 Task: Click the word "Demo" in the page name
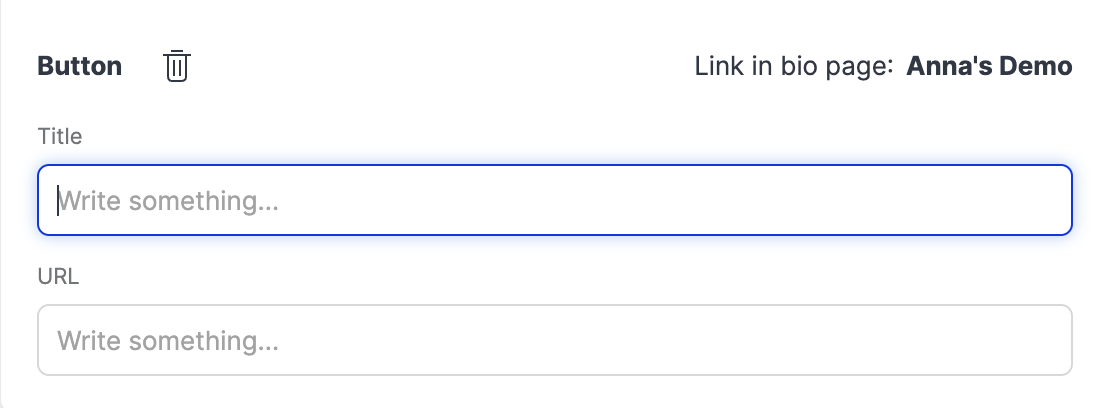1037,66
